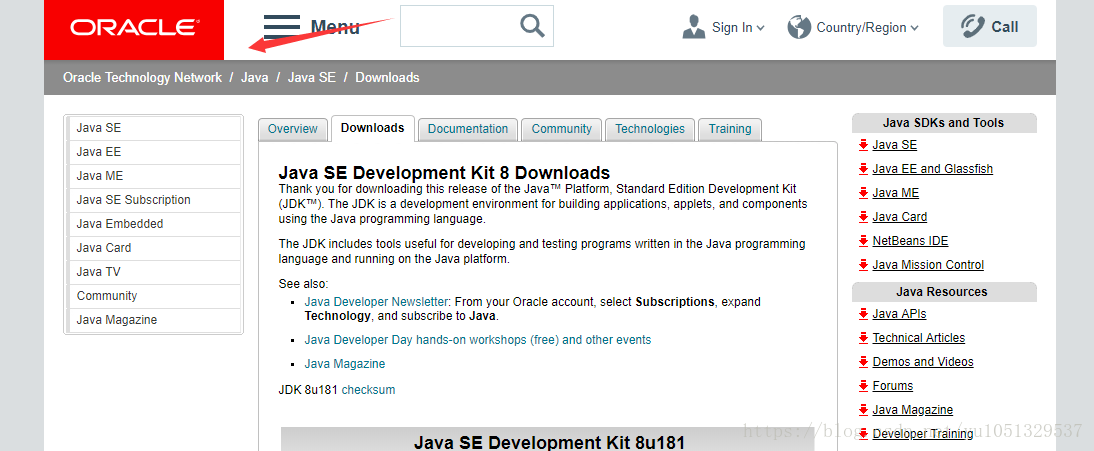
Task: Open the JDK 8u181 checksum link
Action: [x=368, y=390]
